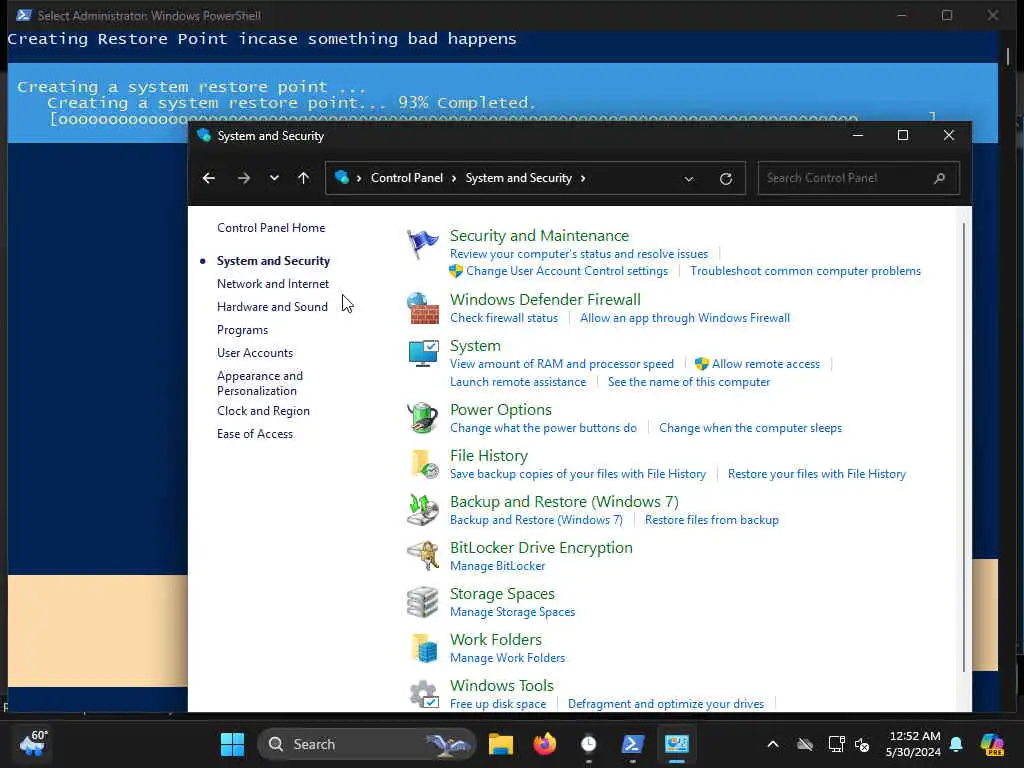
Task: Open Restore files from backup link
Action: click(712, 520)
